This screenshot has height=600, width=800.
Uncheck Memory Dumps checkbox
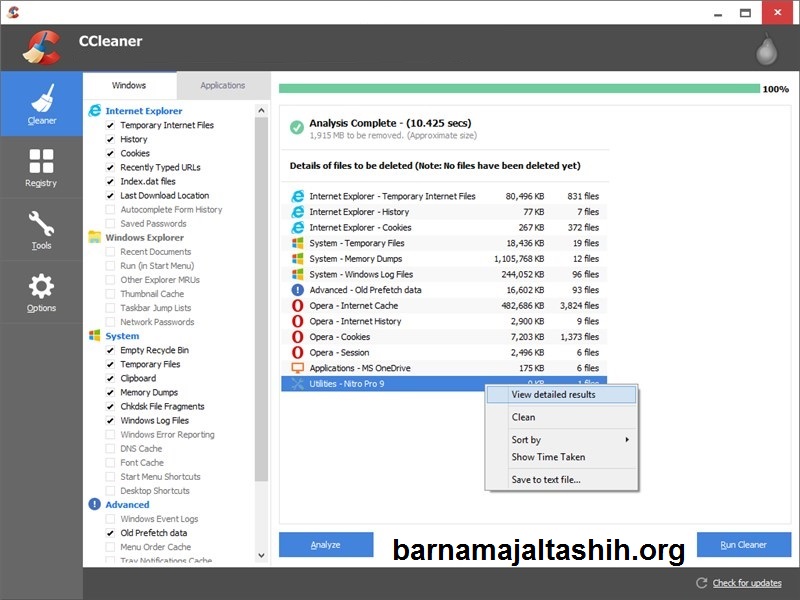pyautogui.click(x=110, y=392)
